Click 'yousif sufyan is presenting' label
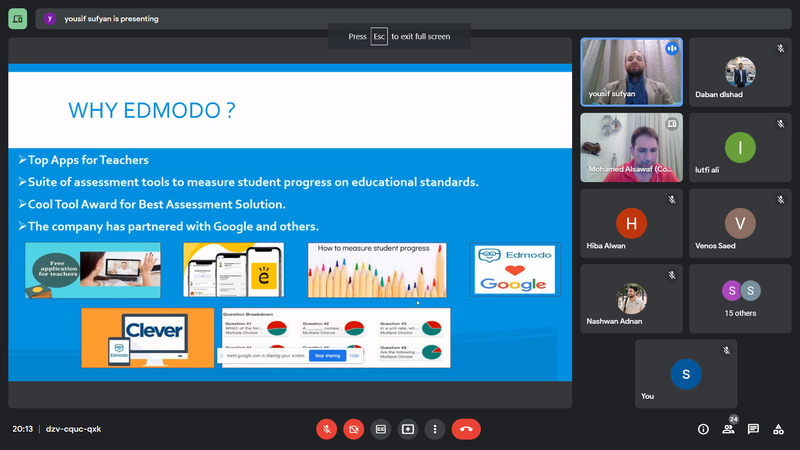 click(x=111, y=19)
